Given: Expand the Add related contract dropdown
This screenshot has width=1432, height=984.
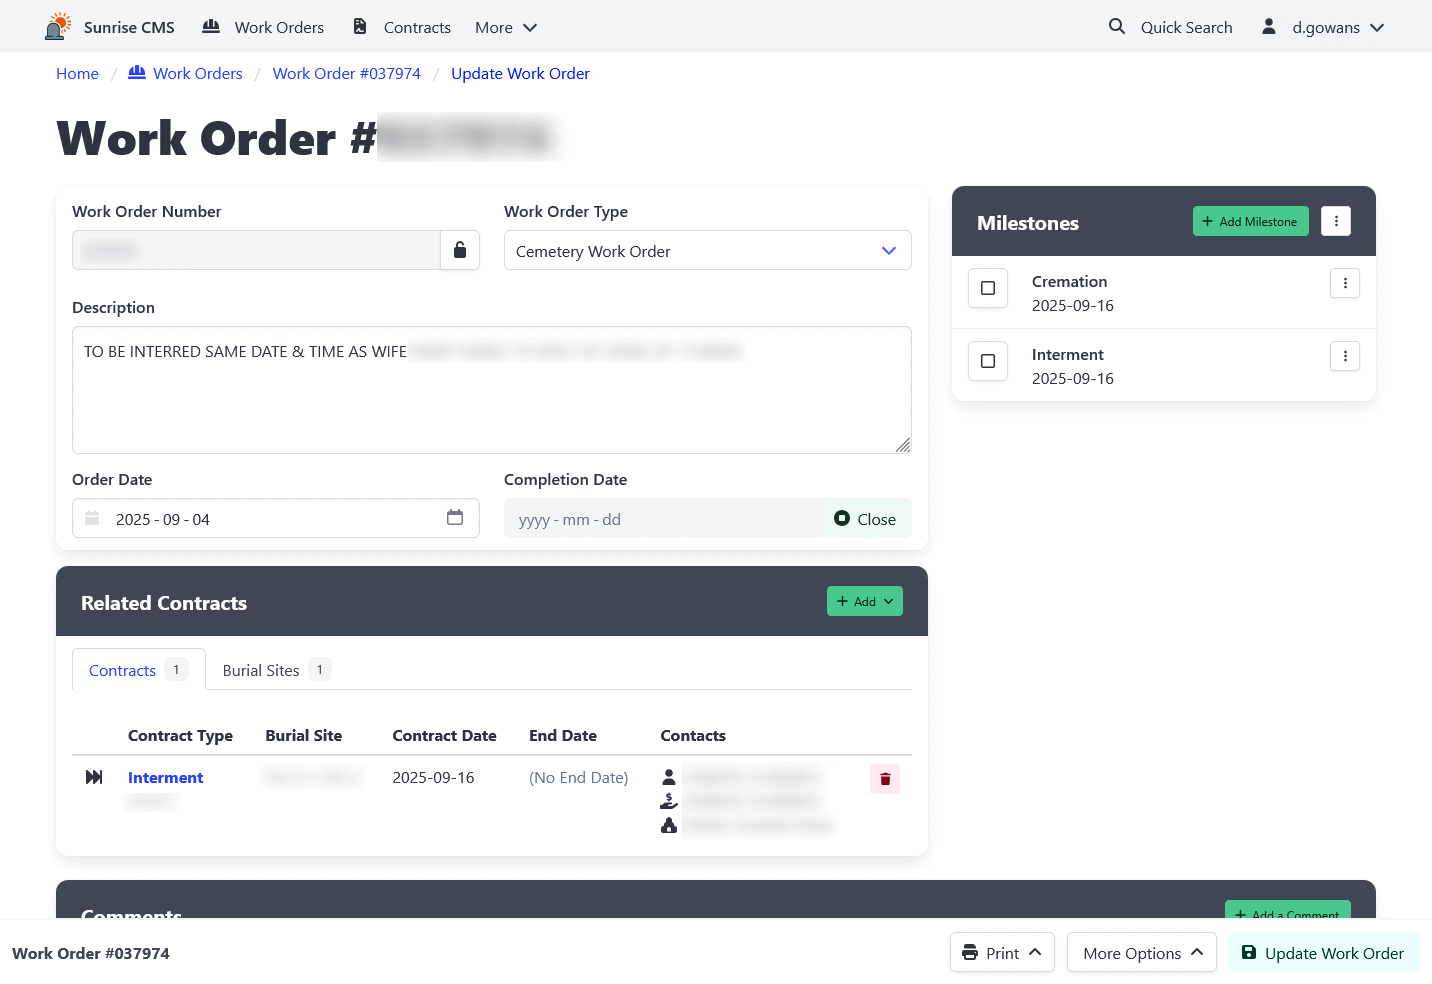Looking at the screenshot, I should coord(865,601).
